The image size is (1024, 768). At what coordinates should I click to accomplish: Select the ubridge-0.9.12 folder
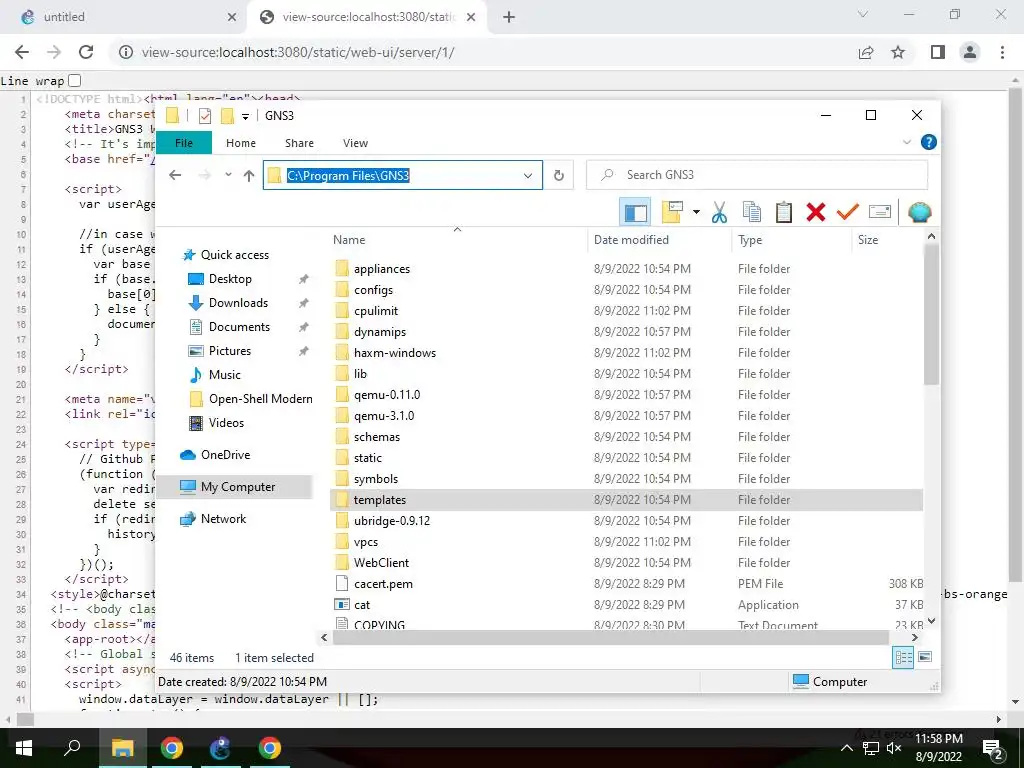point(392,521)
